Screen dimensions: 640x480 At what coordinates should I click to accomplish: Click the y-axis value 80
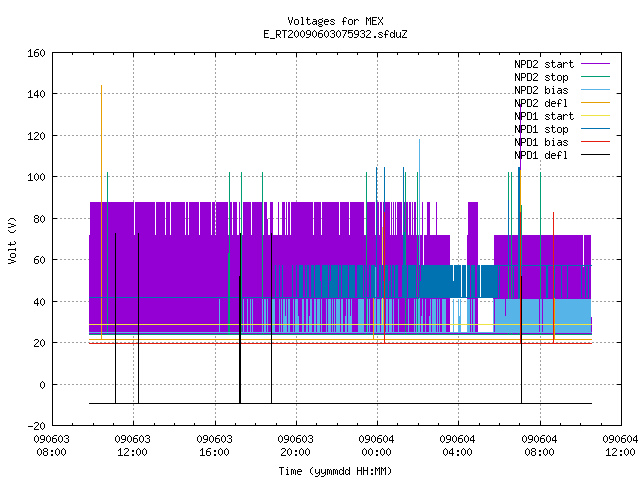tap(40, 219)
